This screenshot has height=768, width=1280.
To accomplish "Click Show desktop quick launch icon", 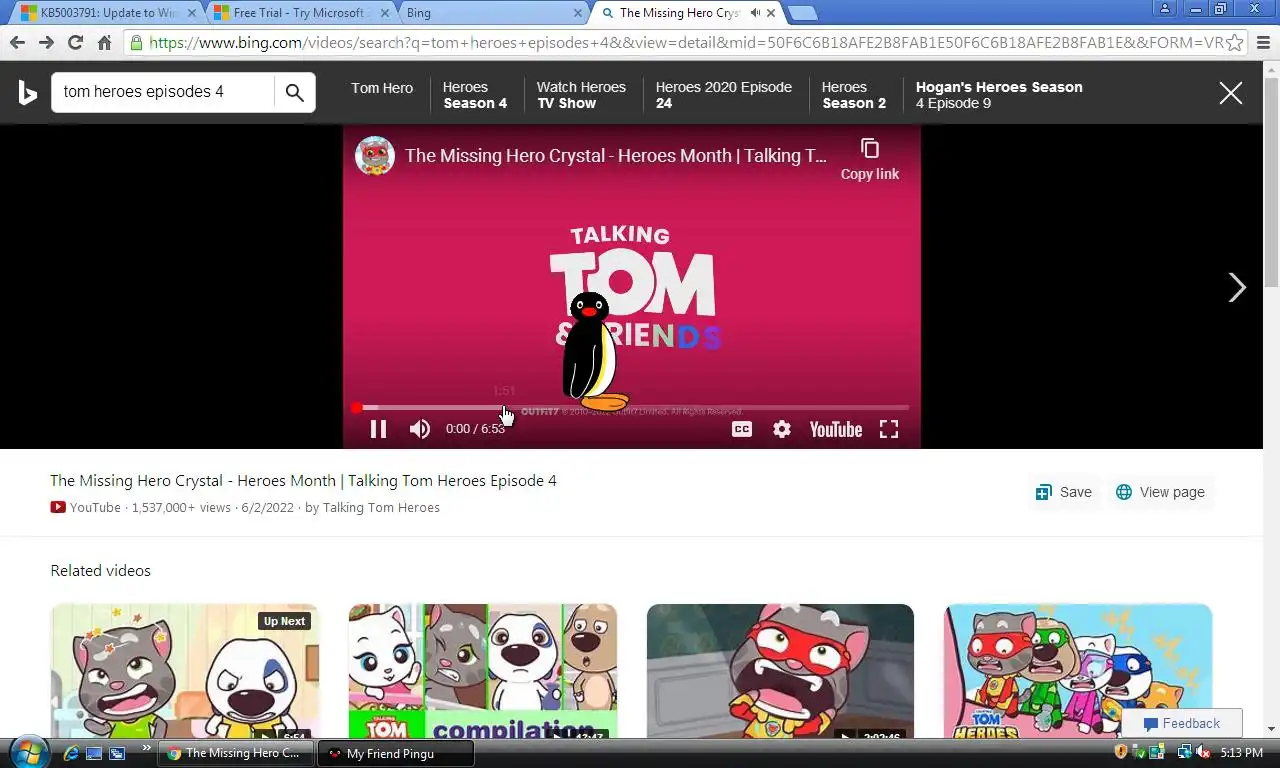I will coord(94,753).
